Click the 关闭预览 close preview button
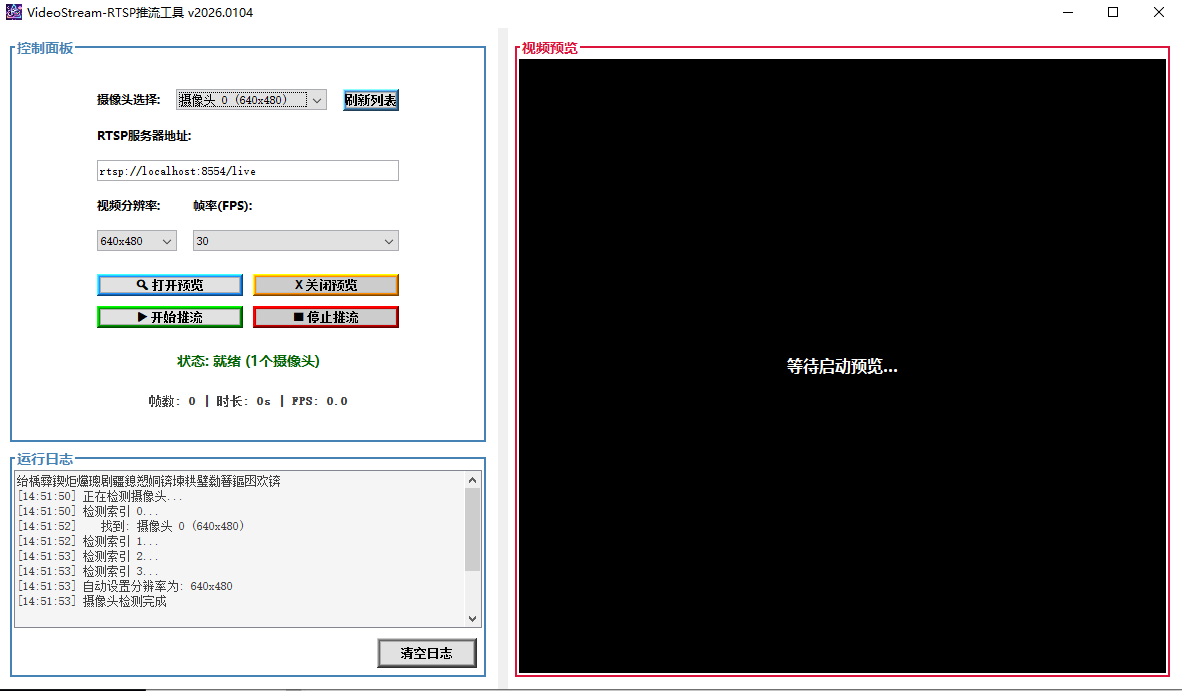This screenshot has width=1182, height=691. (326, 285)
